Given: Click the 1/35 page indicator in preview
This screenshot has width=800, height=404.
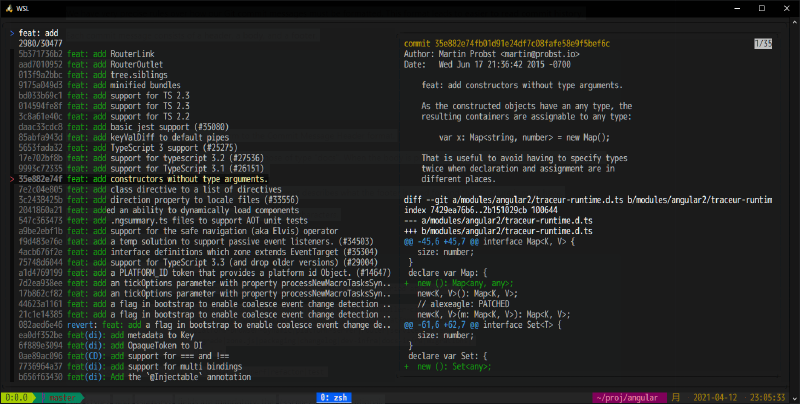Looking at the screenshot, I should click(x=763, y=44).
